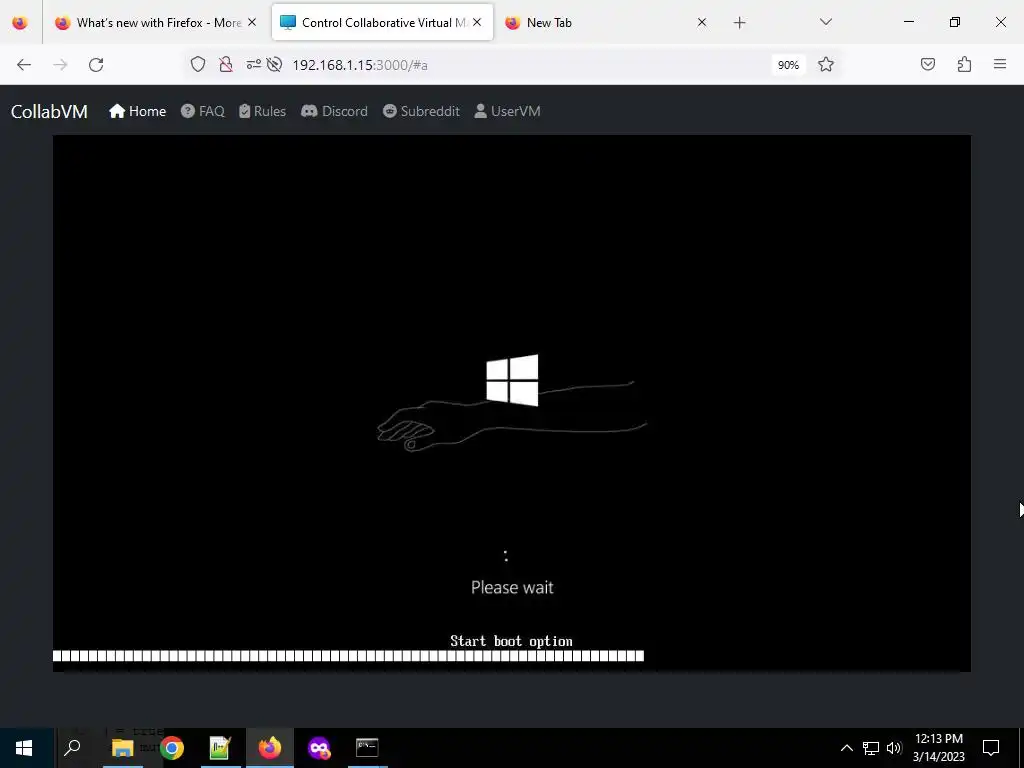This screenshot has height=768, width=1024.
Task: Click the CollabVM brand logo text
Action: coord(49,112)
